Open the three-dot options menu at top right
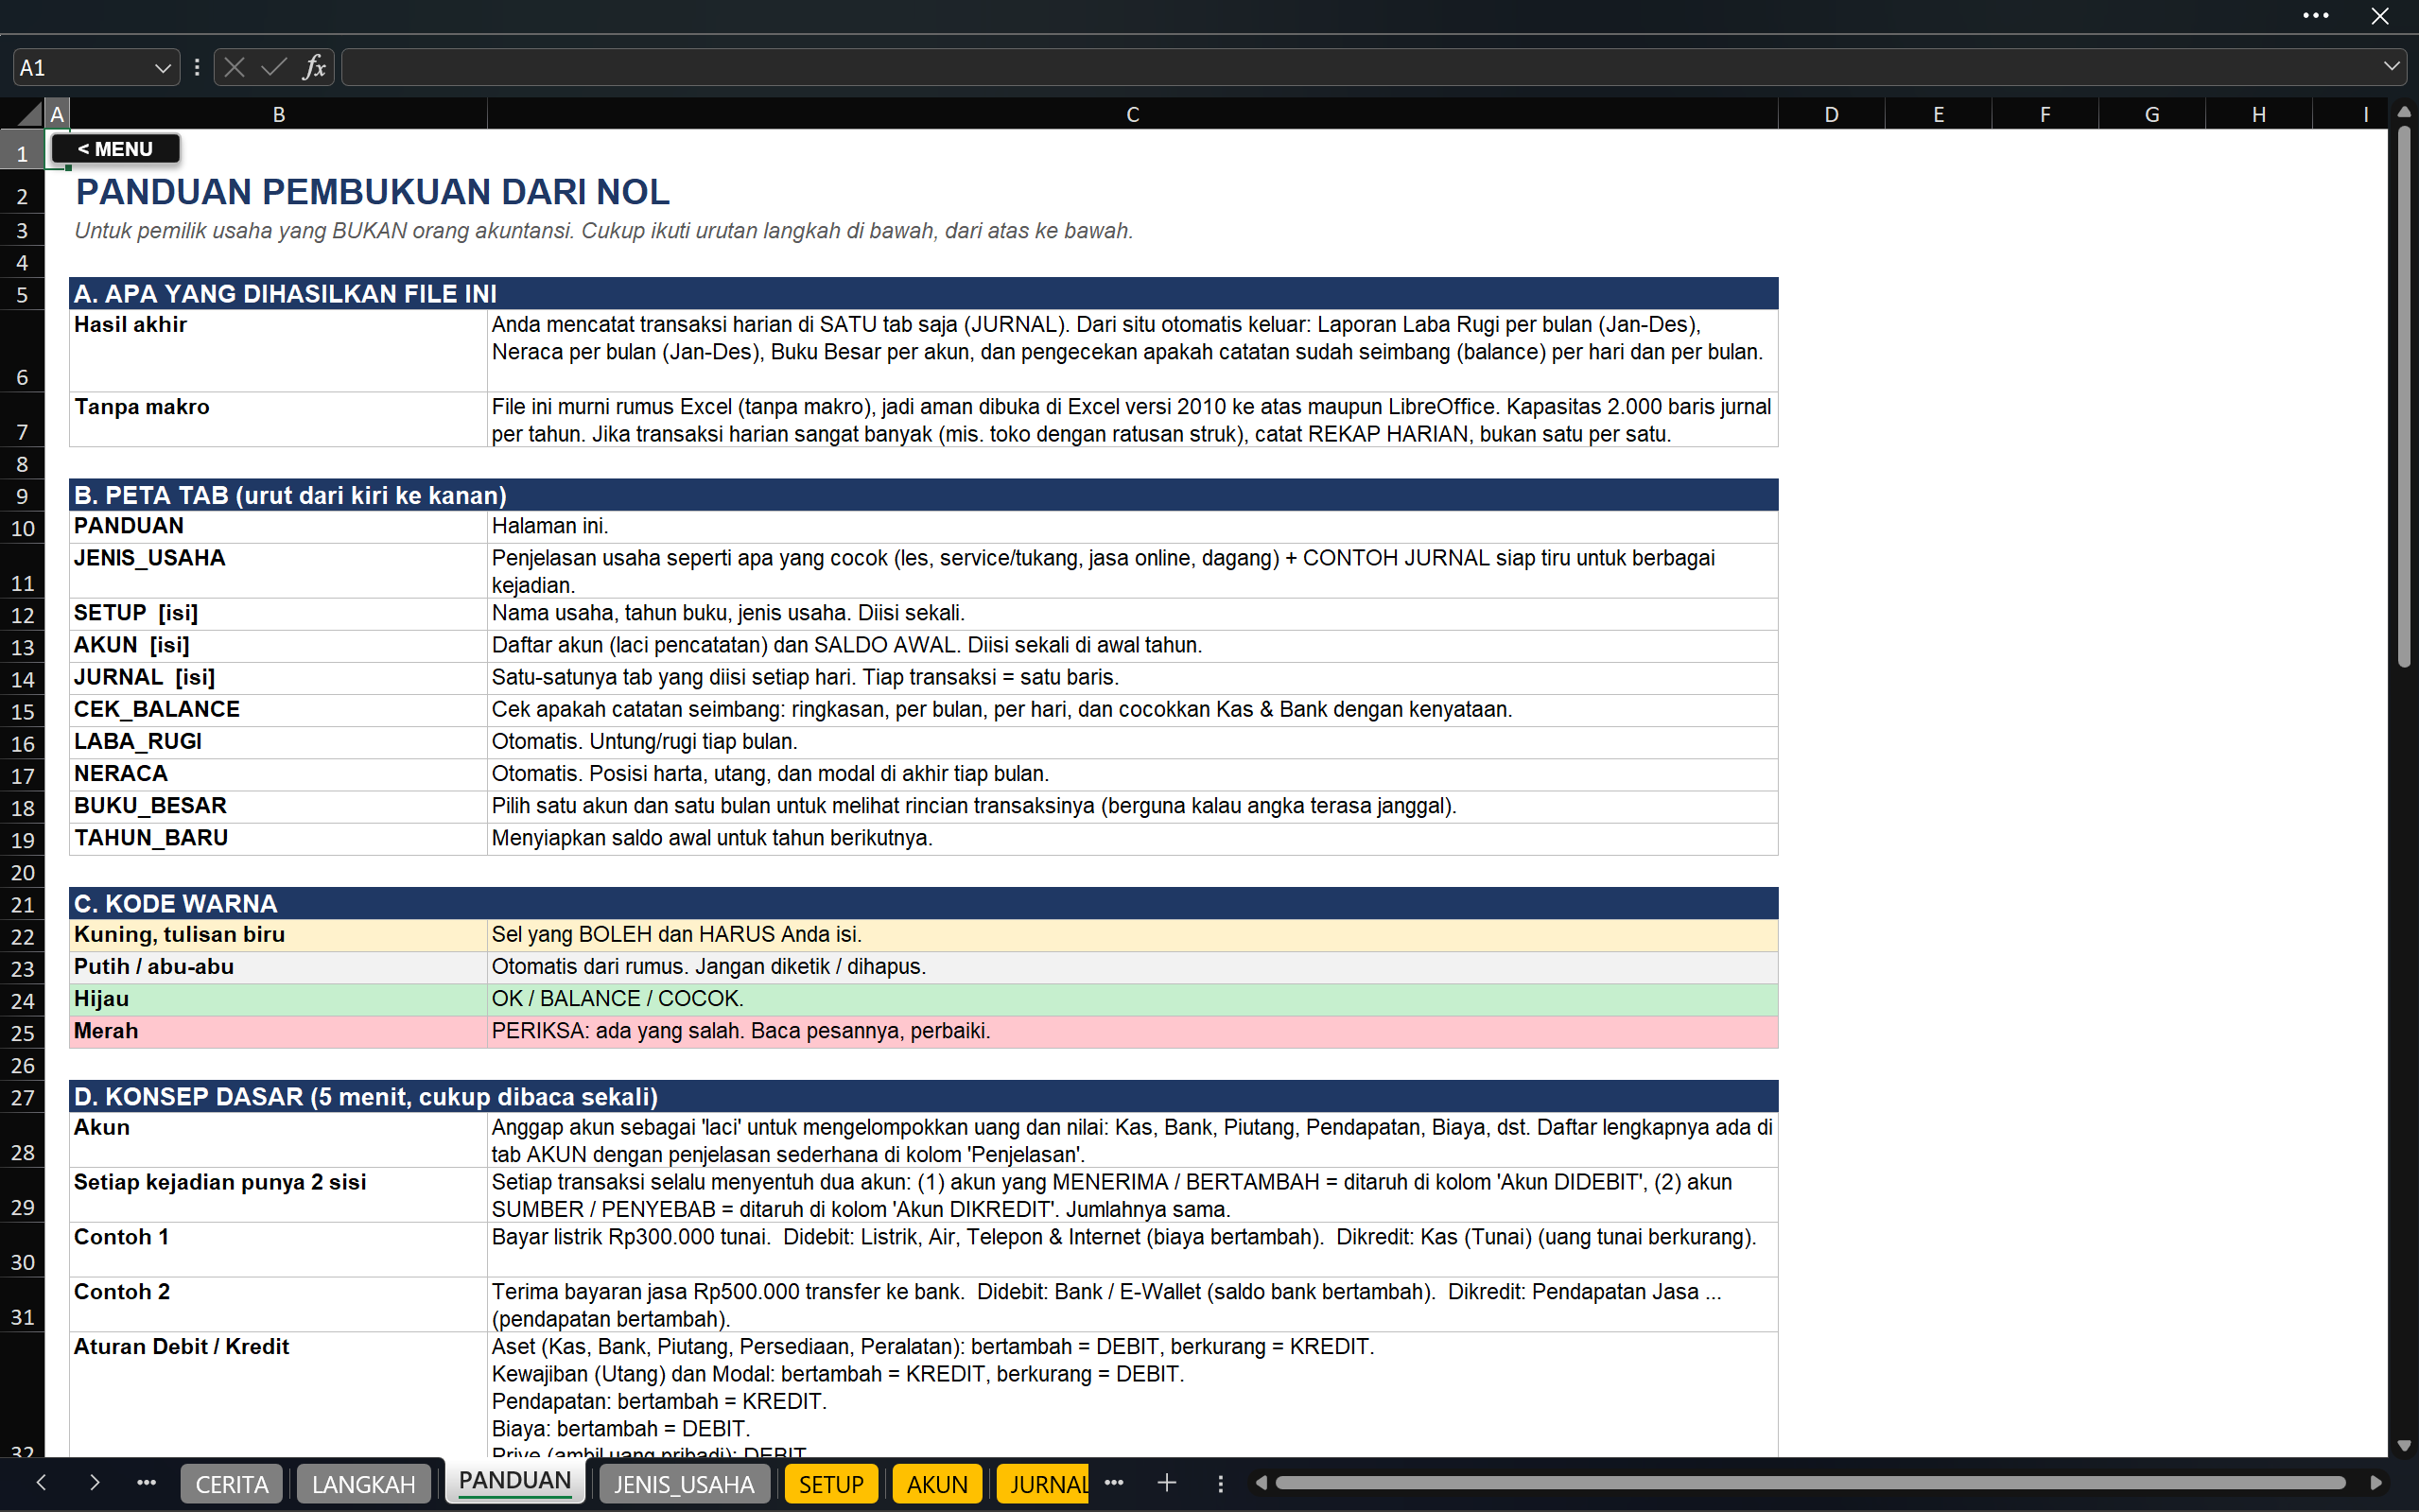Screen dimensions: 2419x1512 [x=2316, y=16]
